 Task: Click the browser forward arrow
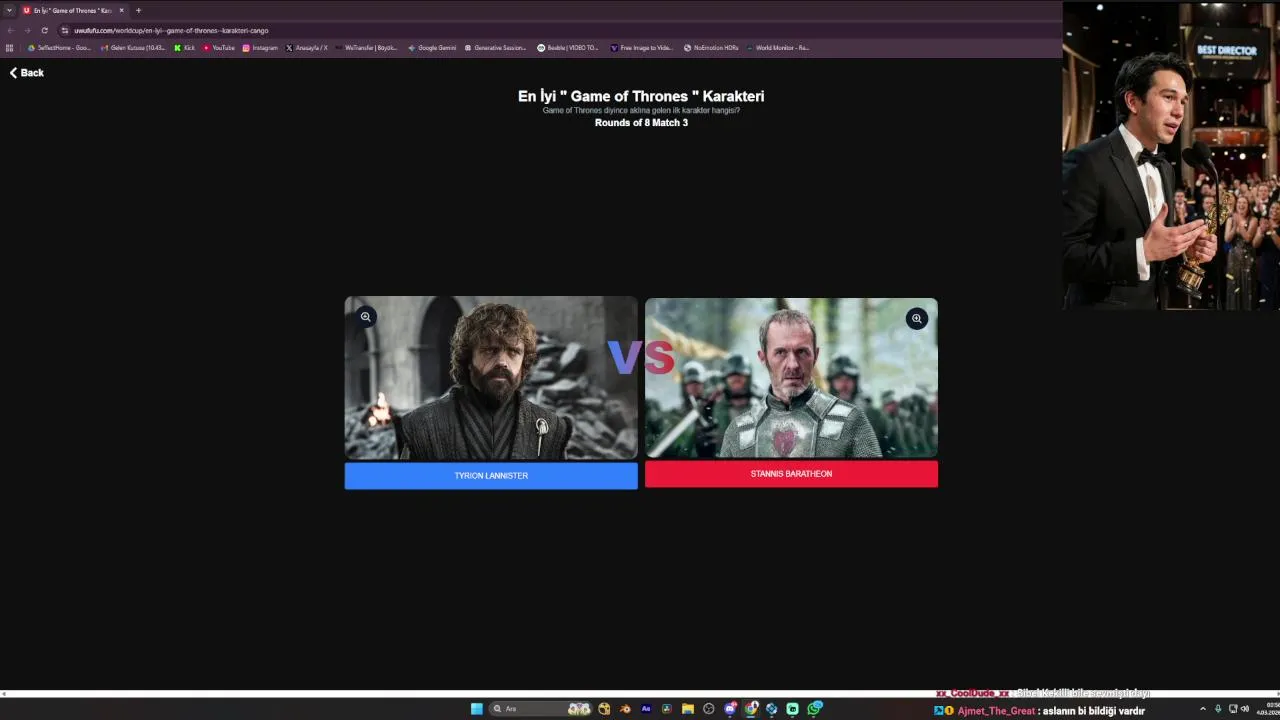pos(27,30)
